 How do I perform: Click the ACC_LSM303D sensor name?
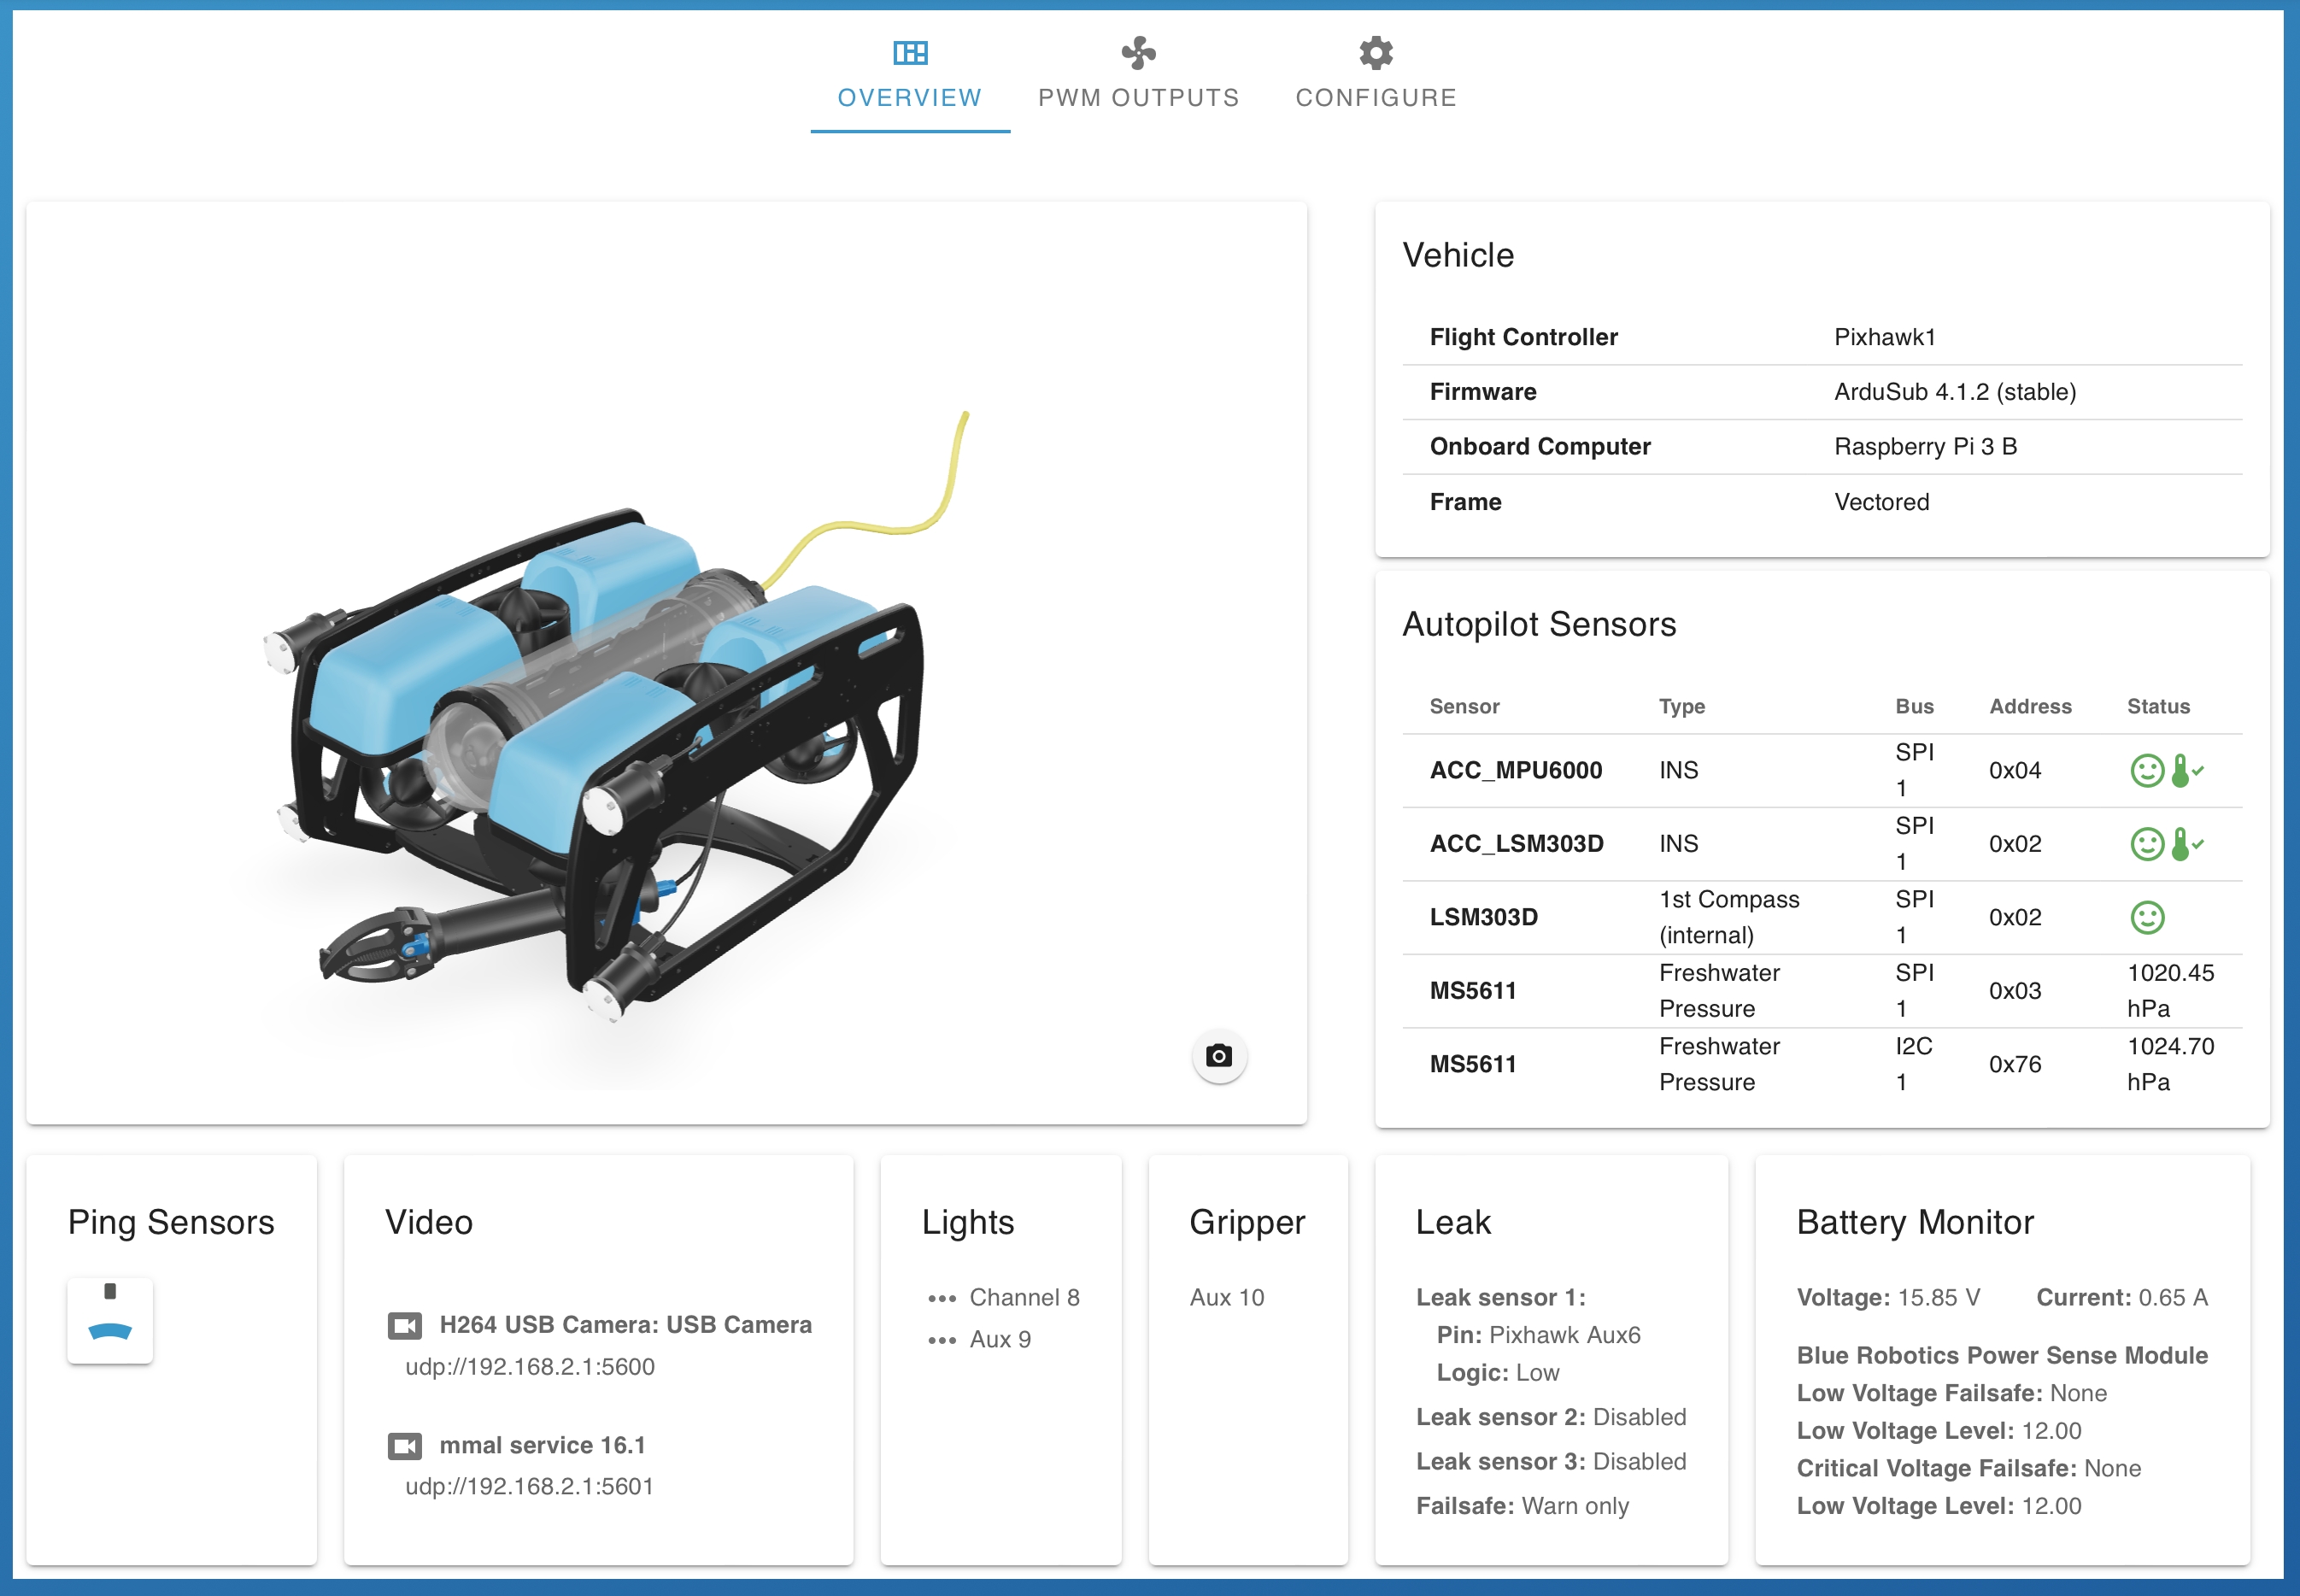coord(1516,844)
